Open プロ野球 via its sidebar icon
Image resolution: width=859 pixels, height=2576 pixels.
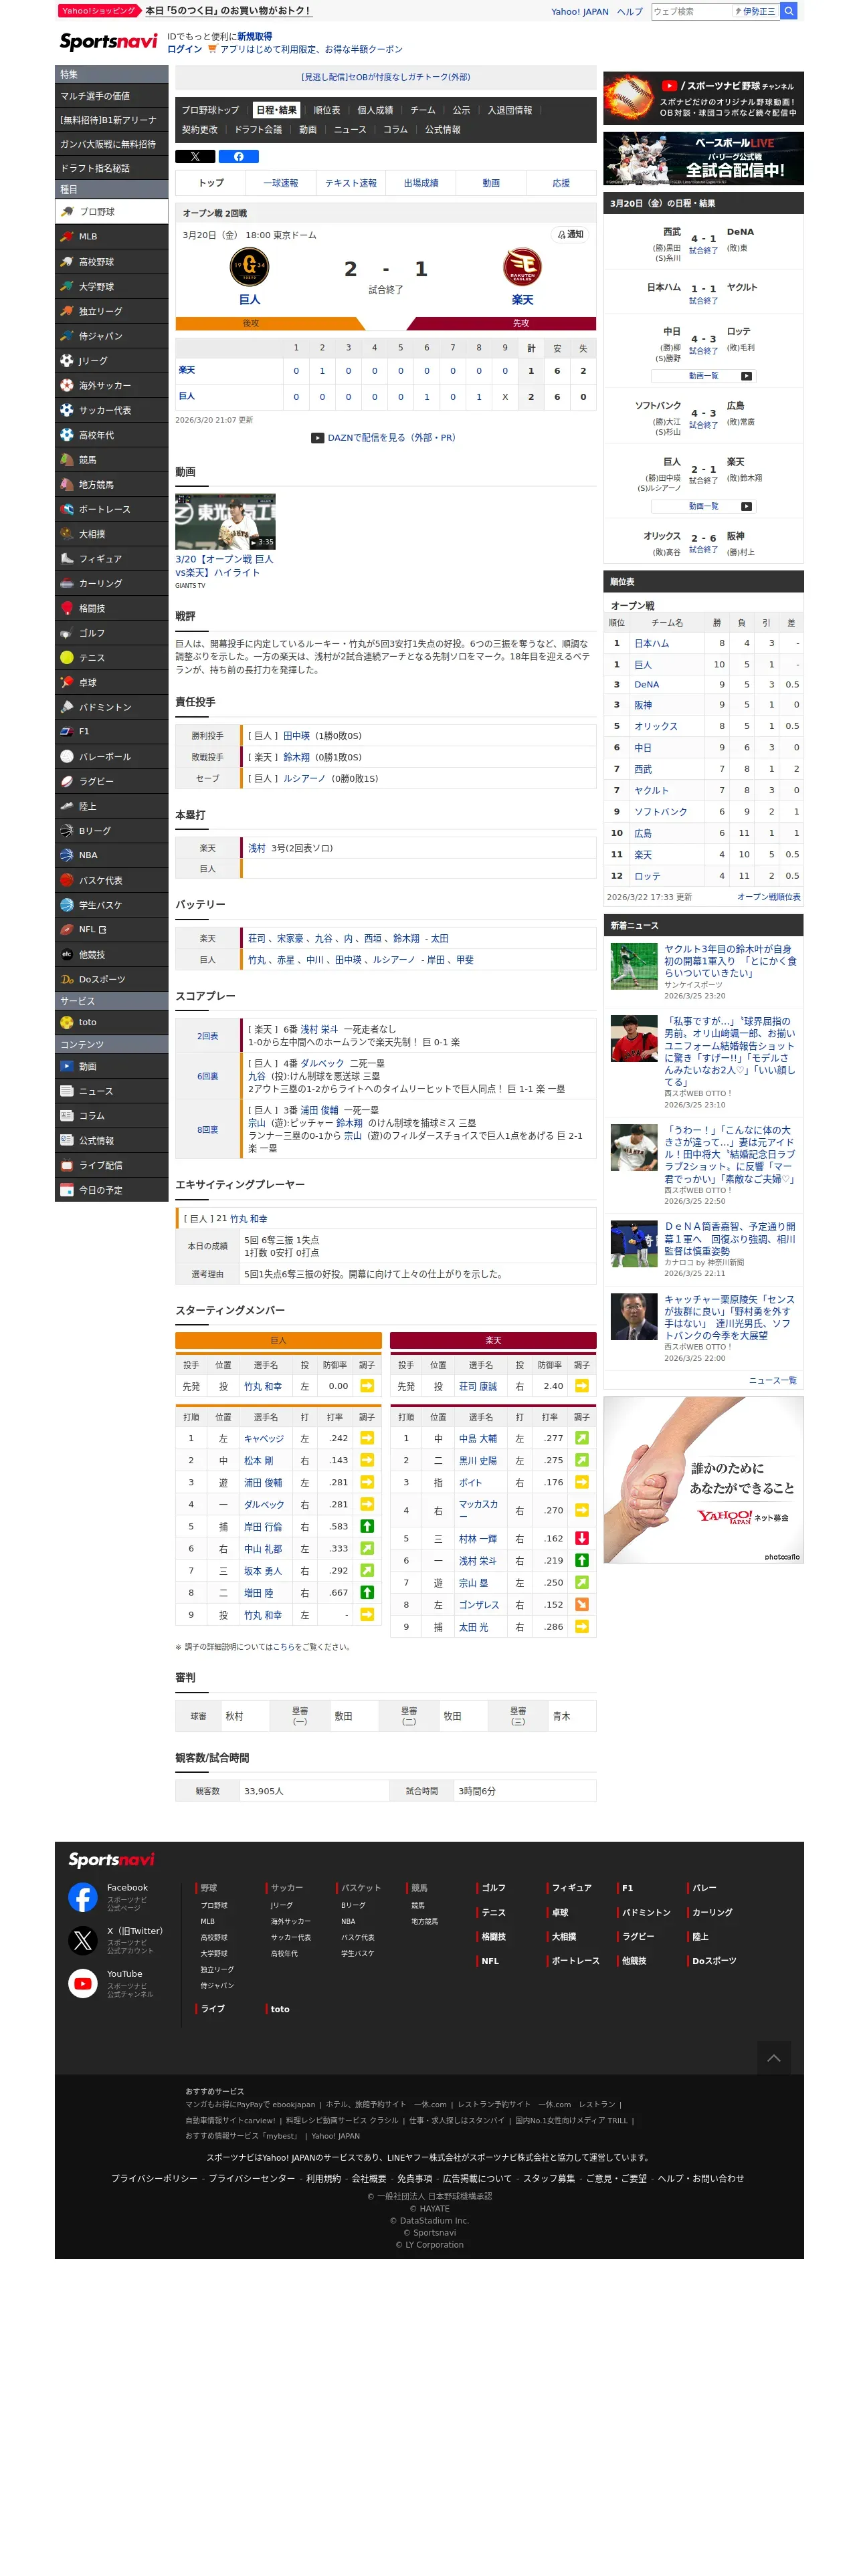(x=67, y=212)
